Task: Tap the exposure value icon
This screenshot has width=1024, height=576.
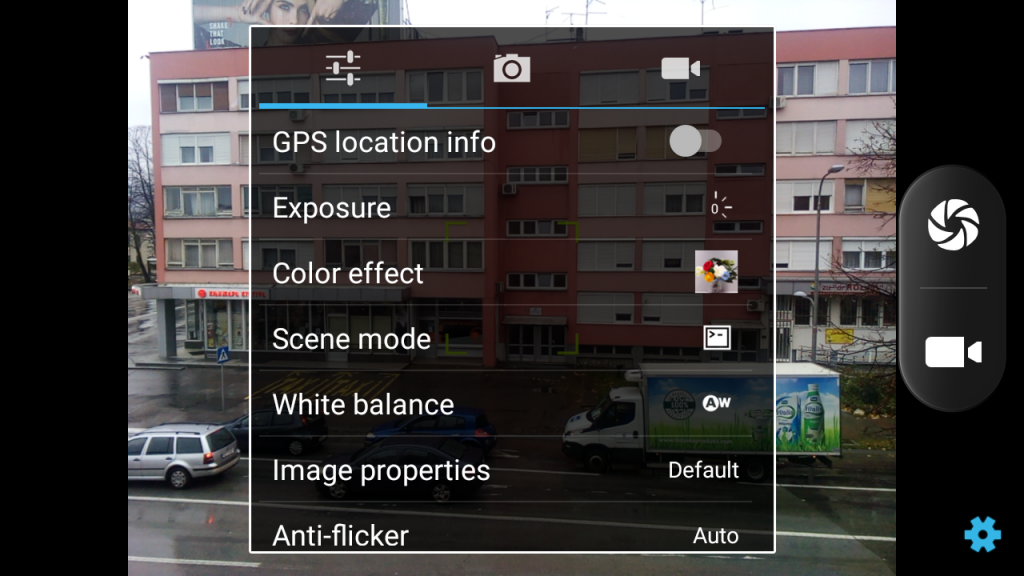Action: coord(720,206)
